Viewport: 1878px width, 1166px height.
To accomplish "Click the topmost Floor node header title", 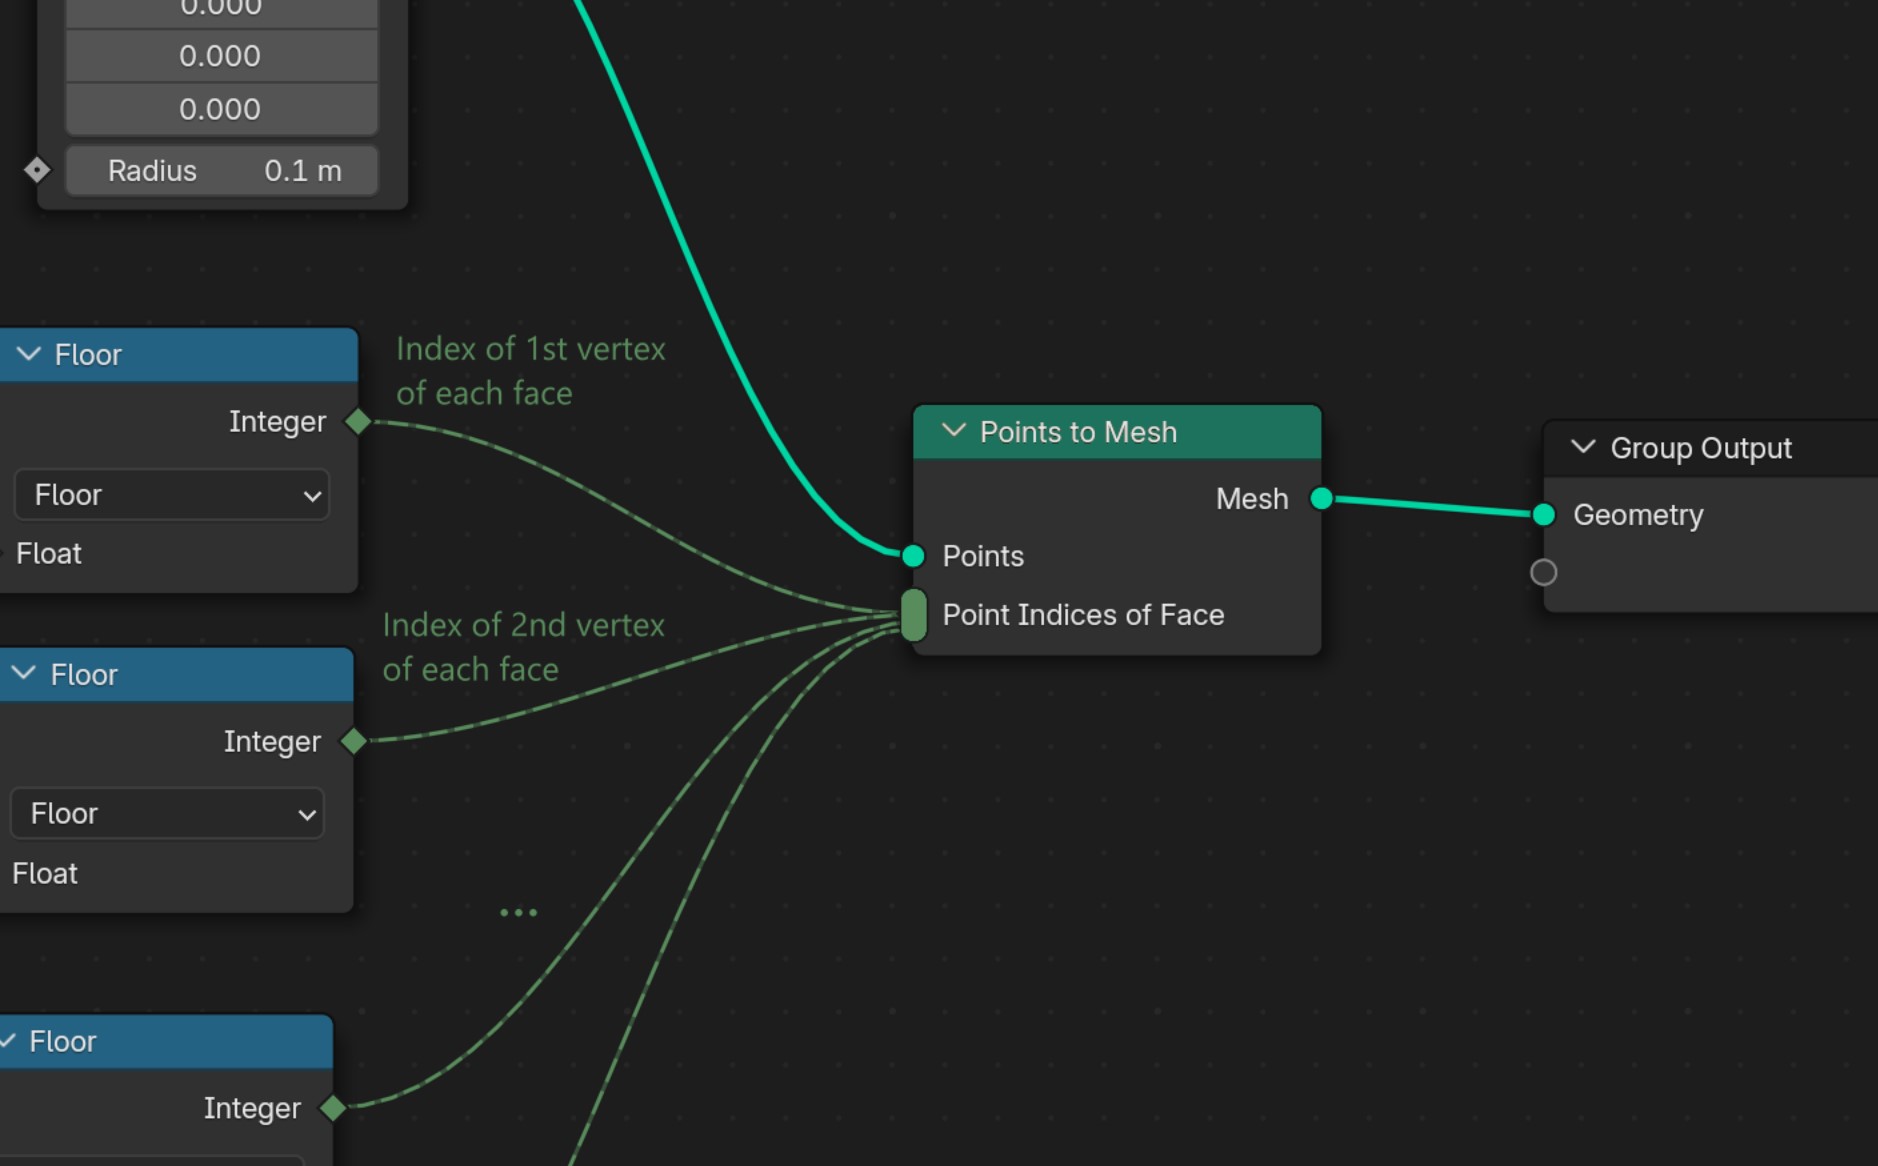I will (88, 355).
